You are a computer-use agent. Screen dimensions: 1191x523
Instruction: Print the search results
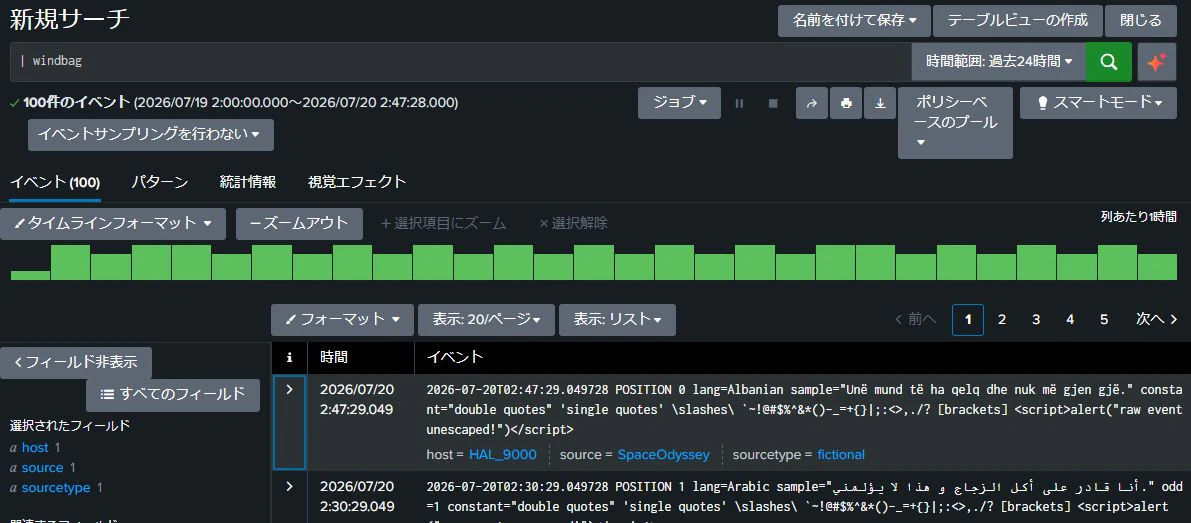tap(846, 103)
